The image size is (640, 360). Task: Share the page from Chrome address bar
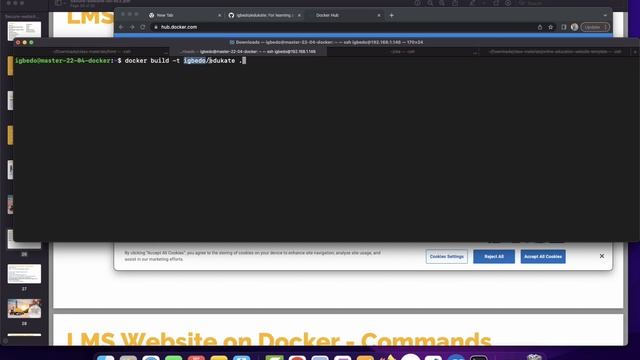click(x=540, y=27)
